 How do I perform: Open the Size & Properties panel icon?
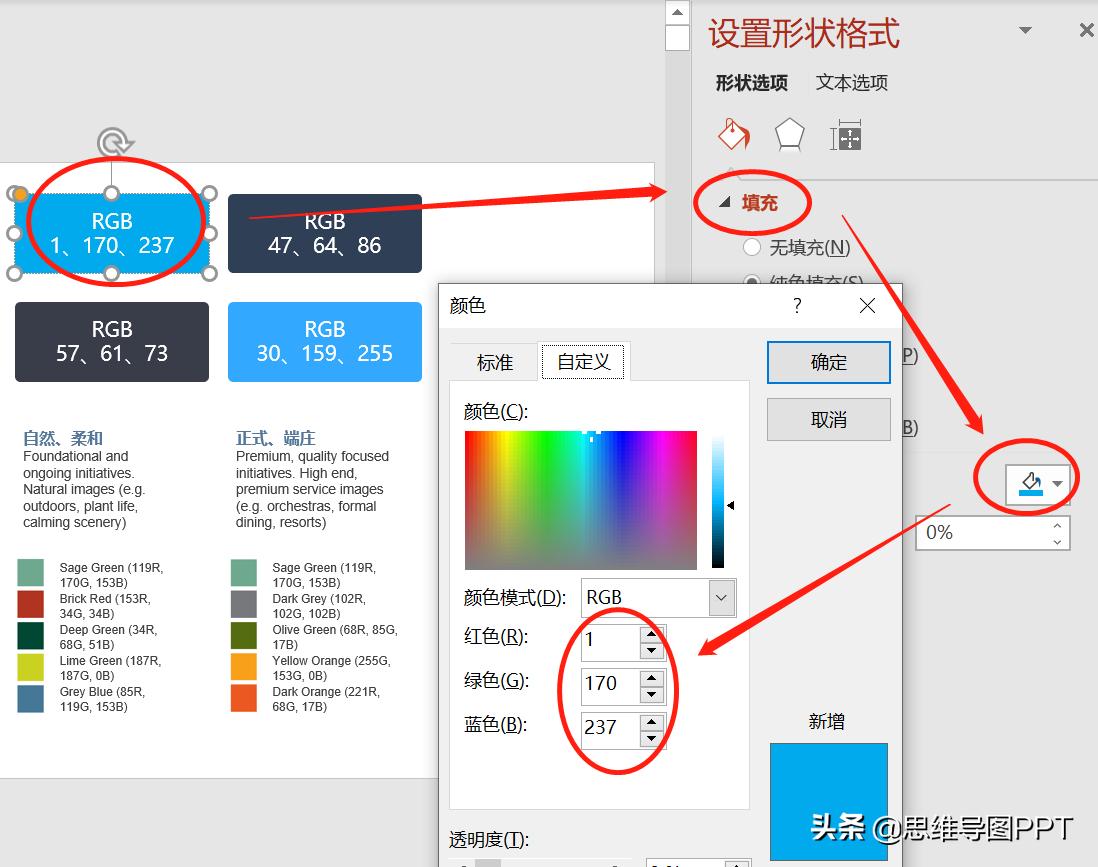pos(845,133)
